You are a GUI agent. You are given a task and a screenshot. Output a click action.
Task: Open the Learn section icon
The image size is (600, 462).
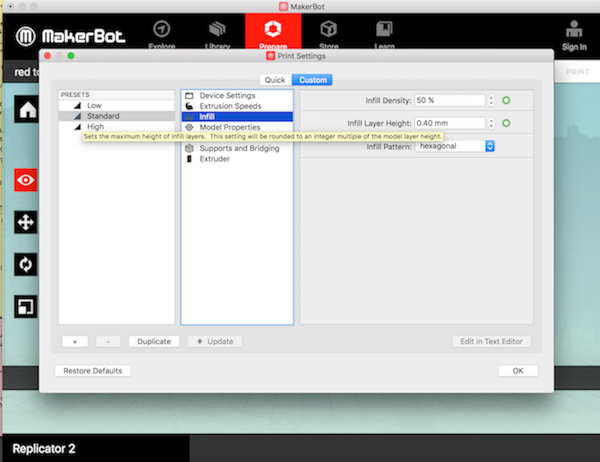pos(384,29)
